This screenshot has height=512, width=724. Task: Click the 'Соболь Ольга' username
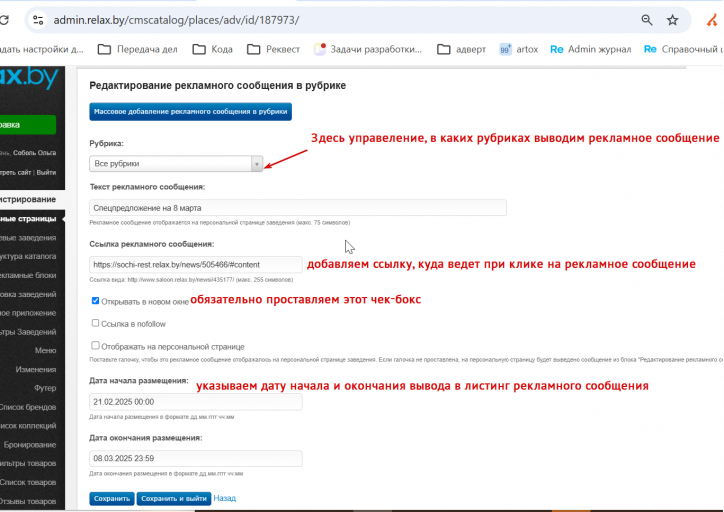[x=35, y=153]
